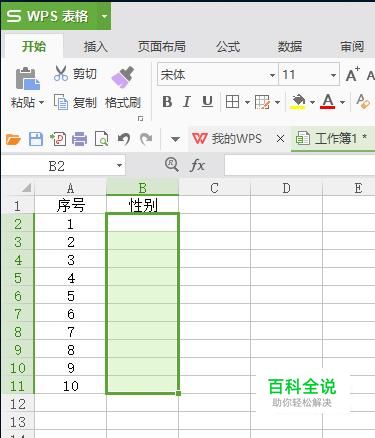This screenshot has height=438, width=375.
Task: Switch to the 插入 ribbon tab
Action: pyautogui.click(x=95, y=46)
